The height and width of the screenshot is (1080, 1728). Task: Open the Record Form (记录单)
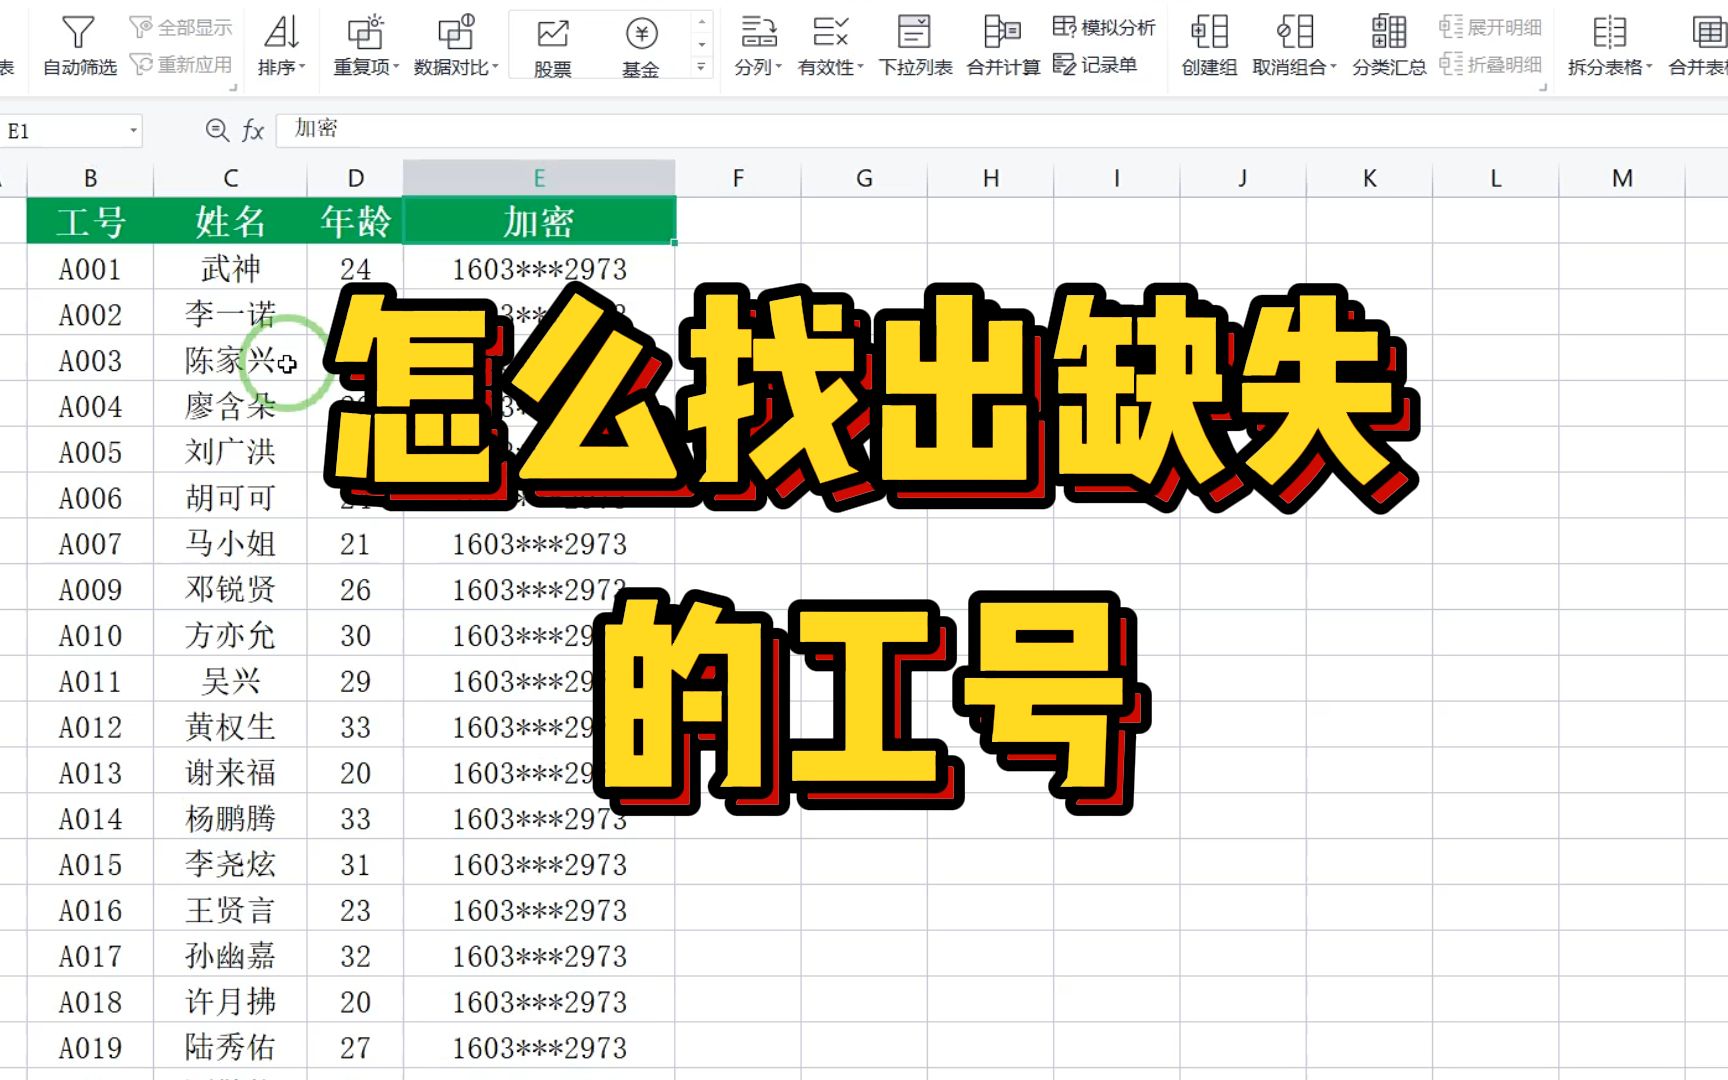click(1095, 65)
